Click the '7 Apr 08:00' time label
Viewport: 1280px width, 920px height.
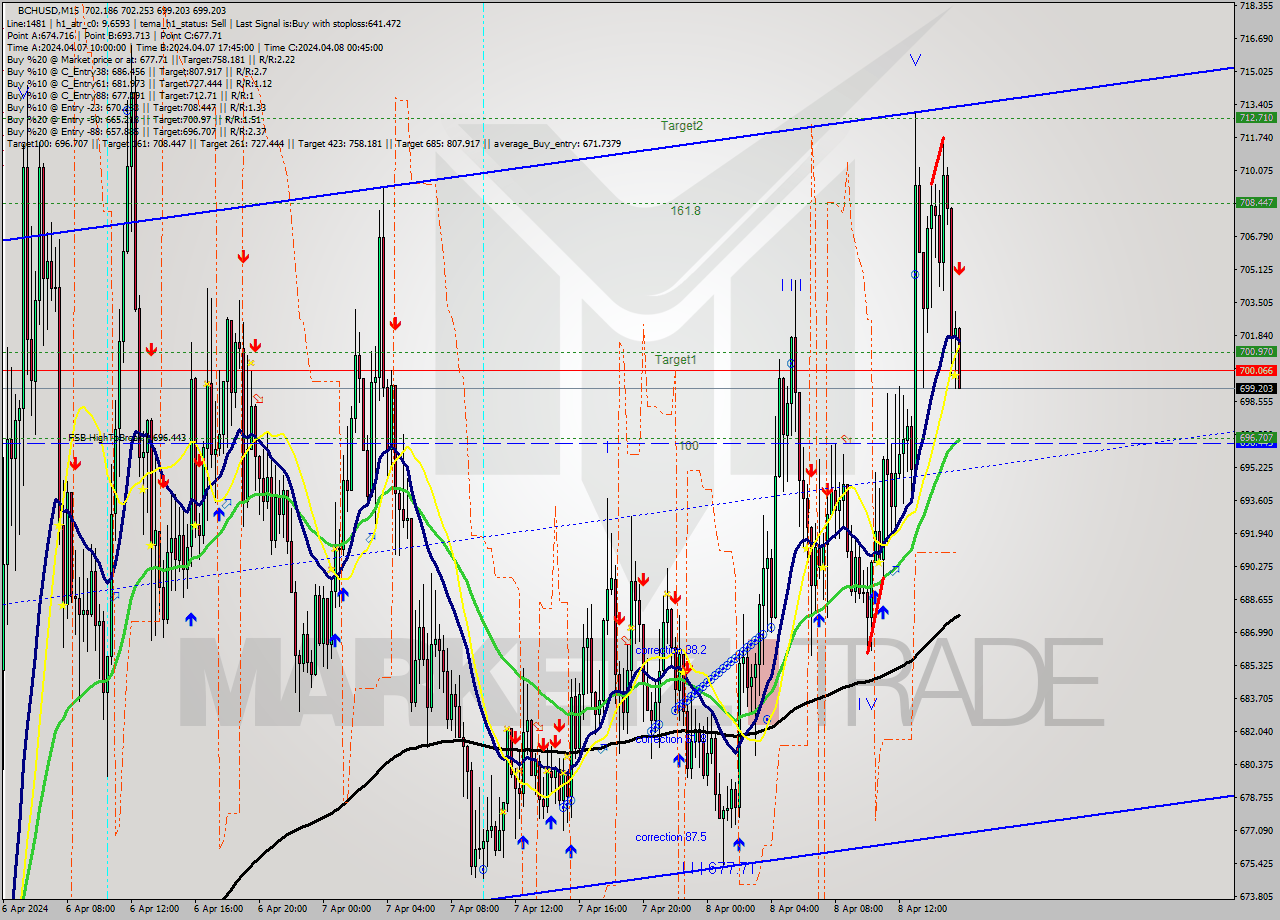tap(475, 910)
